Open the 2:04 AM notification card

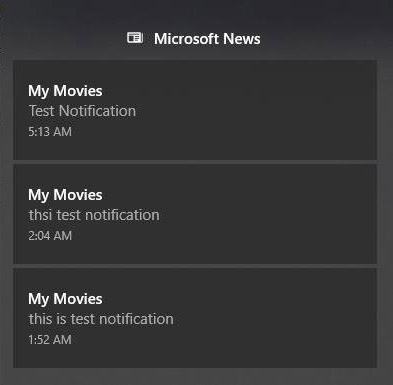195,214
